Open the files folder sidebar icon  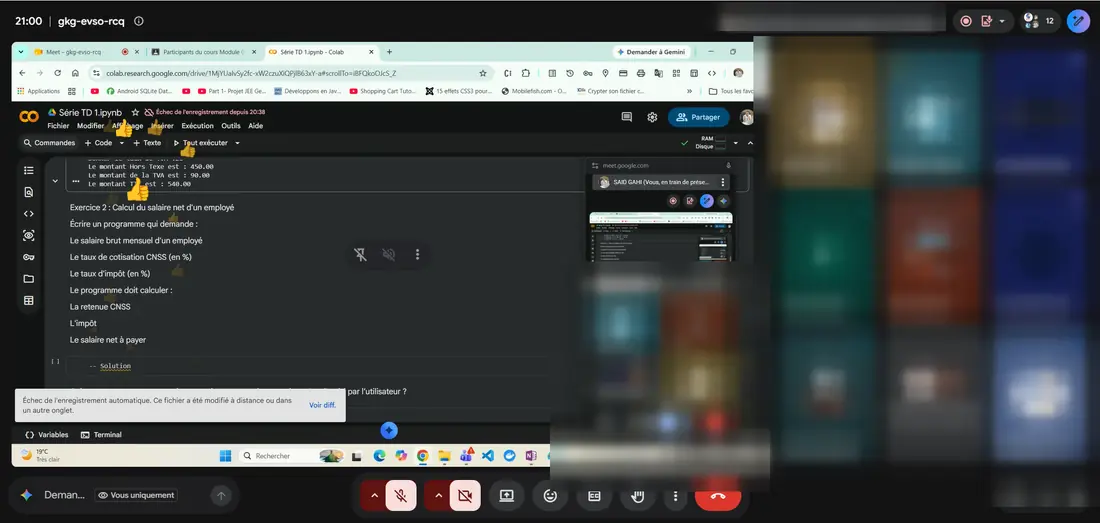tap(29, 279)
